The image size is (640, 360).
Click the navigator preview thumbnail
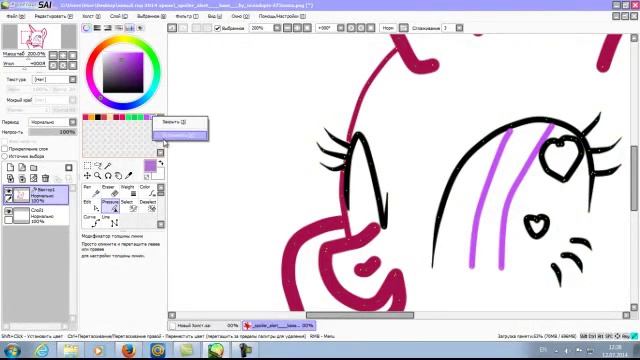click(39, 36)
